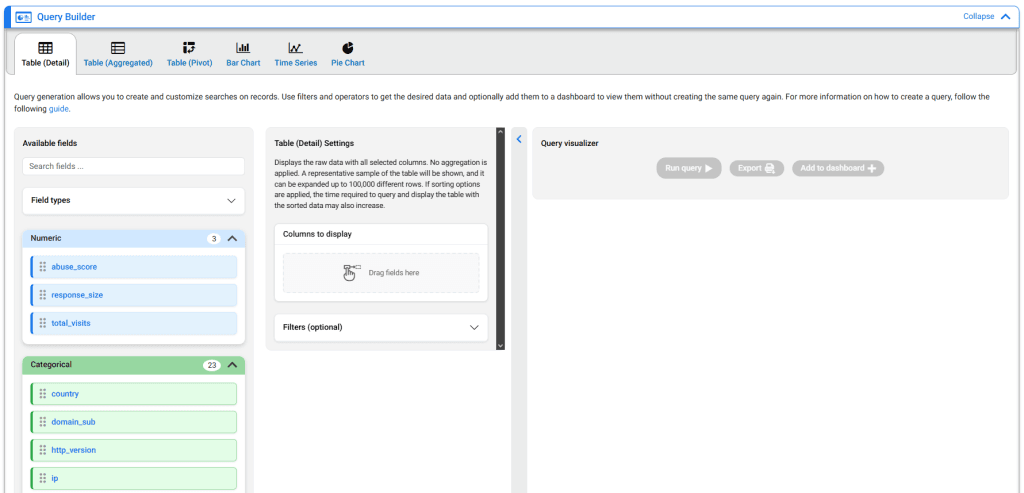The height and width of the screenshot is (493, 1024).
Task: Open the guide link
Action: coord(58,109)
